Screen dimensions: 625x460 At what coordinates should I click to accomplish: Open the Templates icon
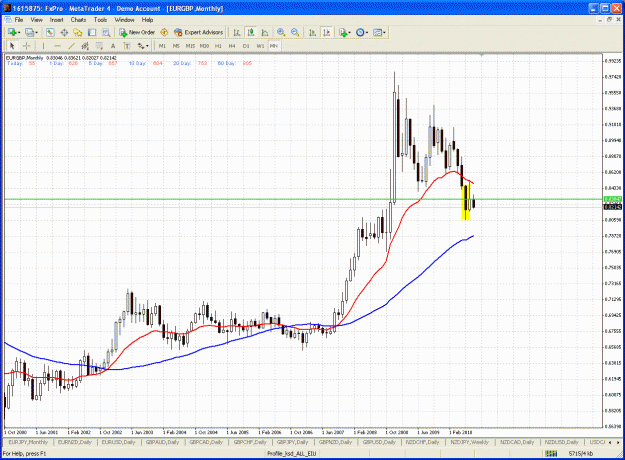tap(377, 32)
